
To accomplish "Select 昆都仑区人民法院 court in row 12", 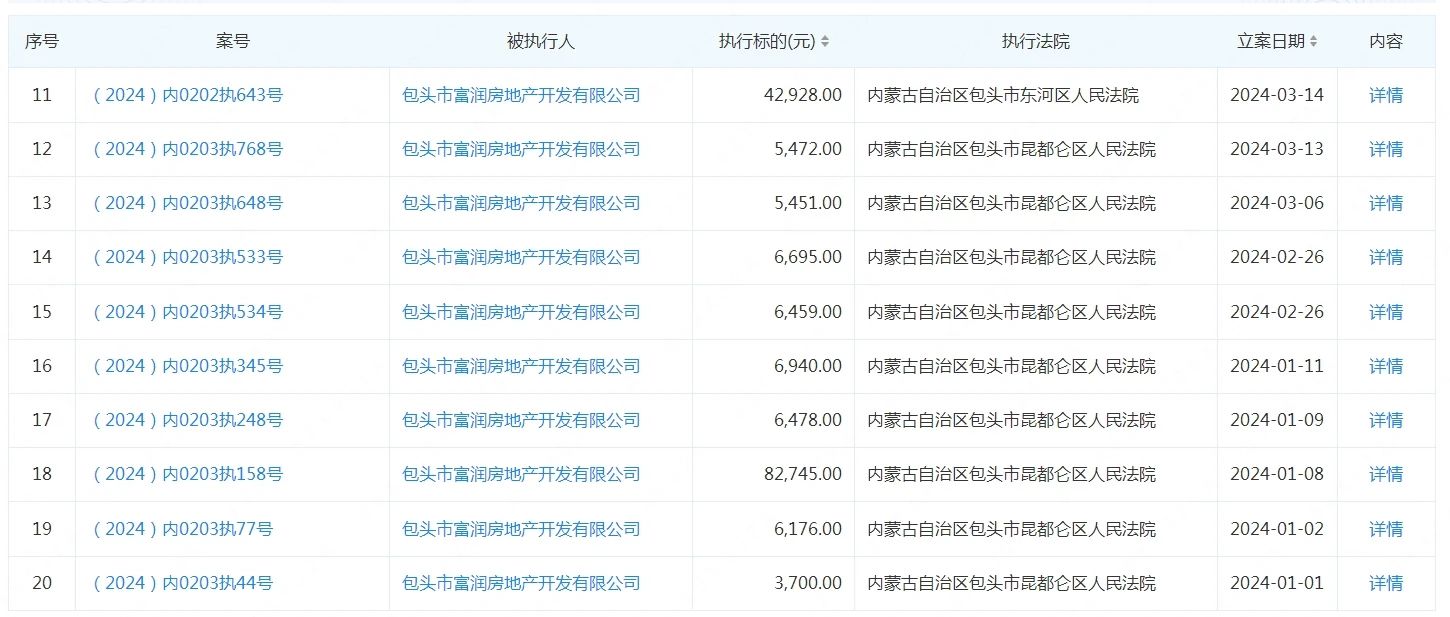I will (x=1011, y=149).
